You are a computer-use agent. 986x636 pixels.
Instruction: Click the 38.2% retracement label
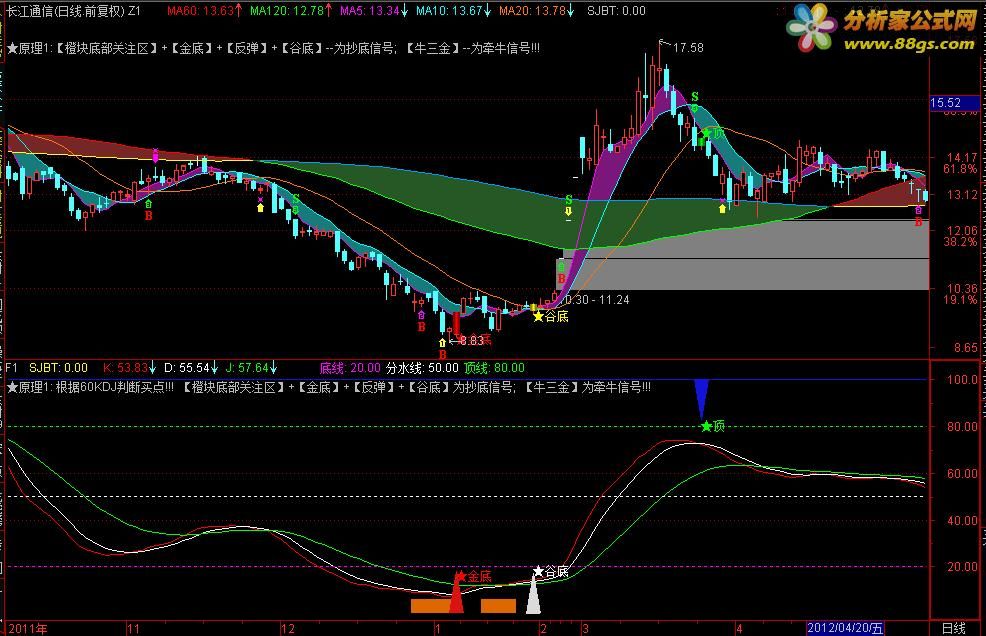click(960, 242)
